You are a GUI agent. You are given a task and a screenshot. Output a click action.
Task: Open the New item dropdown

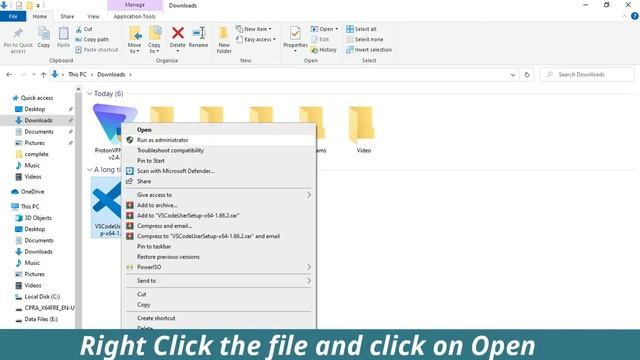[253, 29]
